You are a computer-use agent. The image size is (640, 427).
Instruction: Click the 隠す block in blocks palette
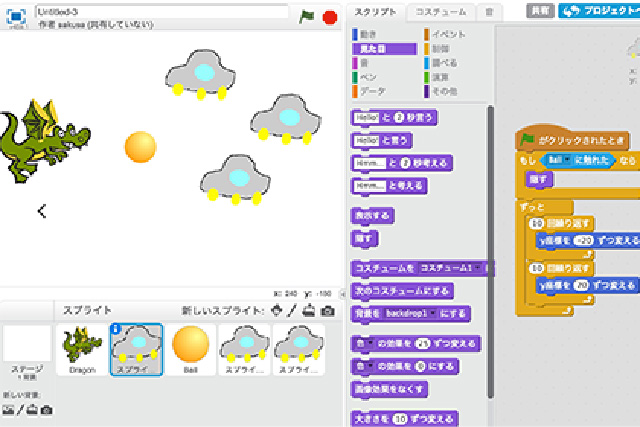click(x=364, y=238)
